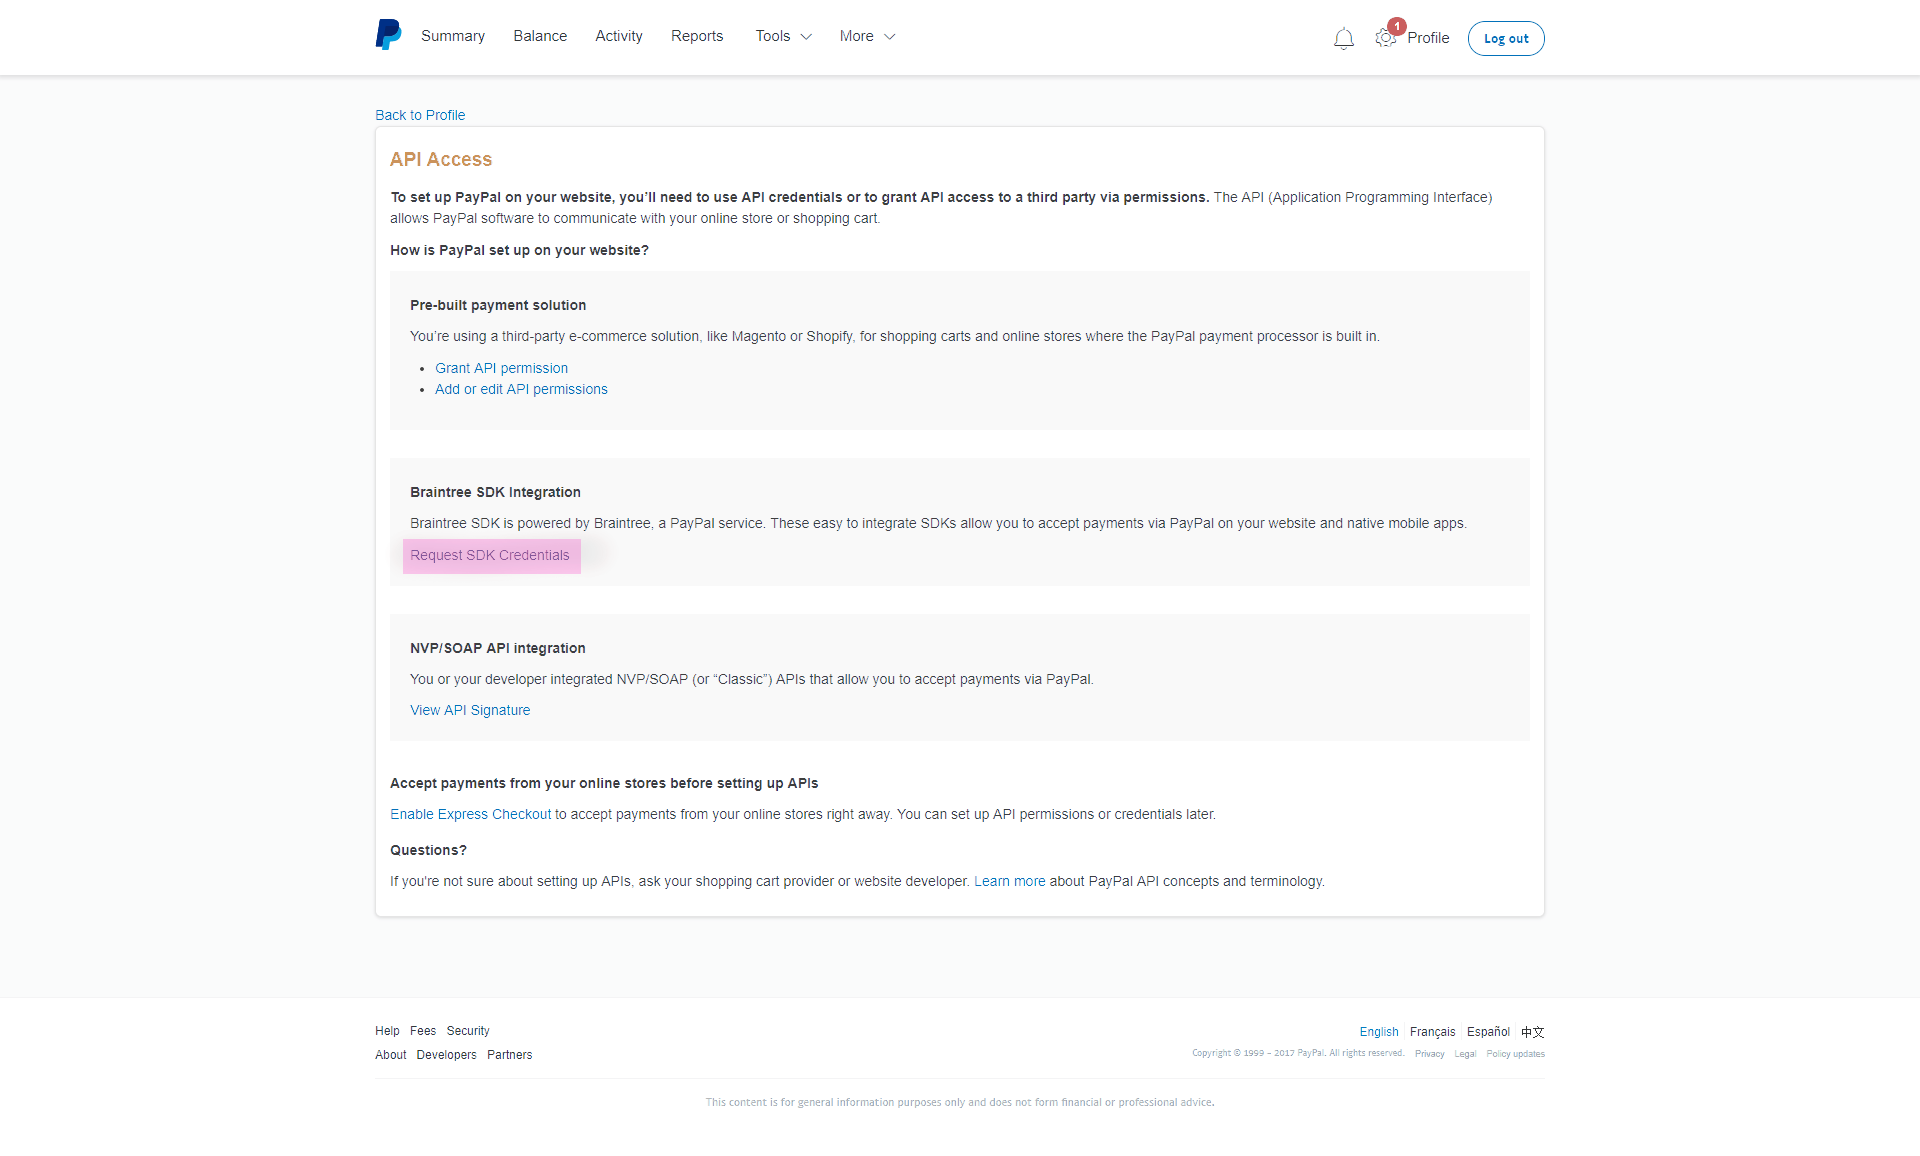The image size is (1920, 1156).
Task: Click the NVP/SOAP API integration heading
Action: 498,648
